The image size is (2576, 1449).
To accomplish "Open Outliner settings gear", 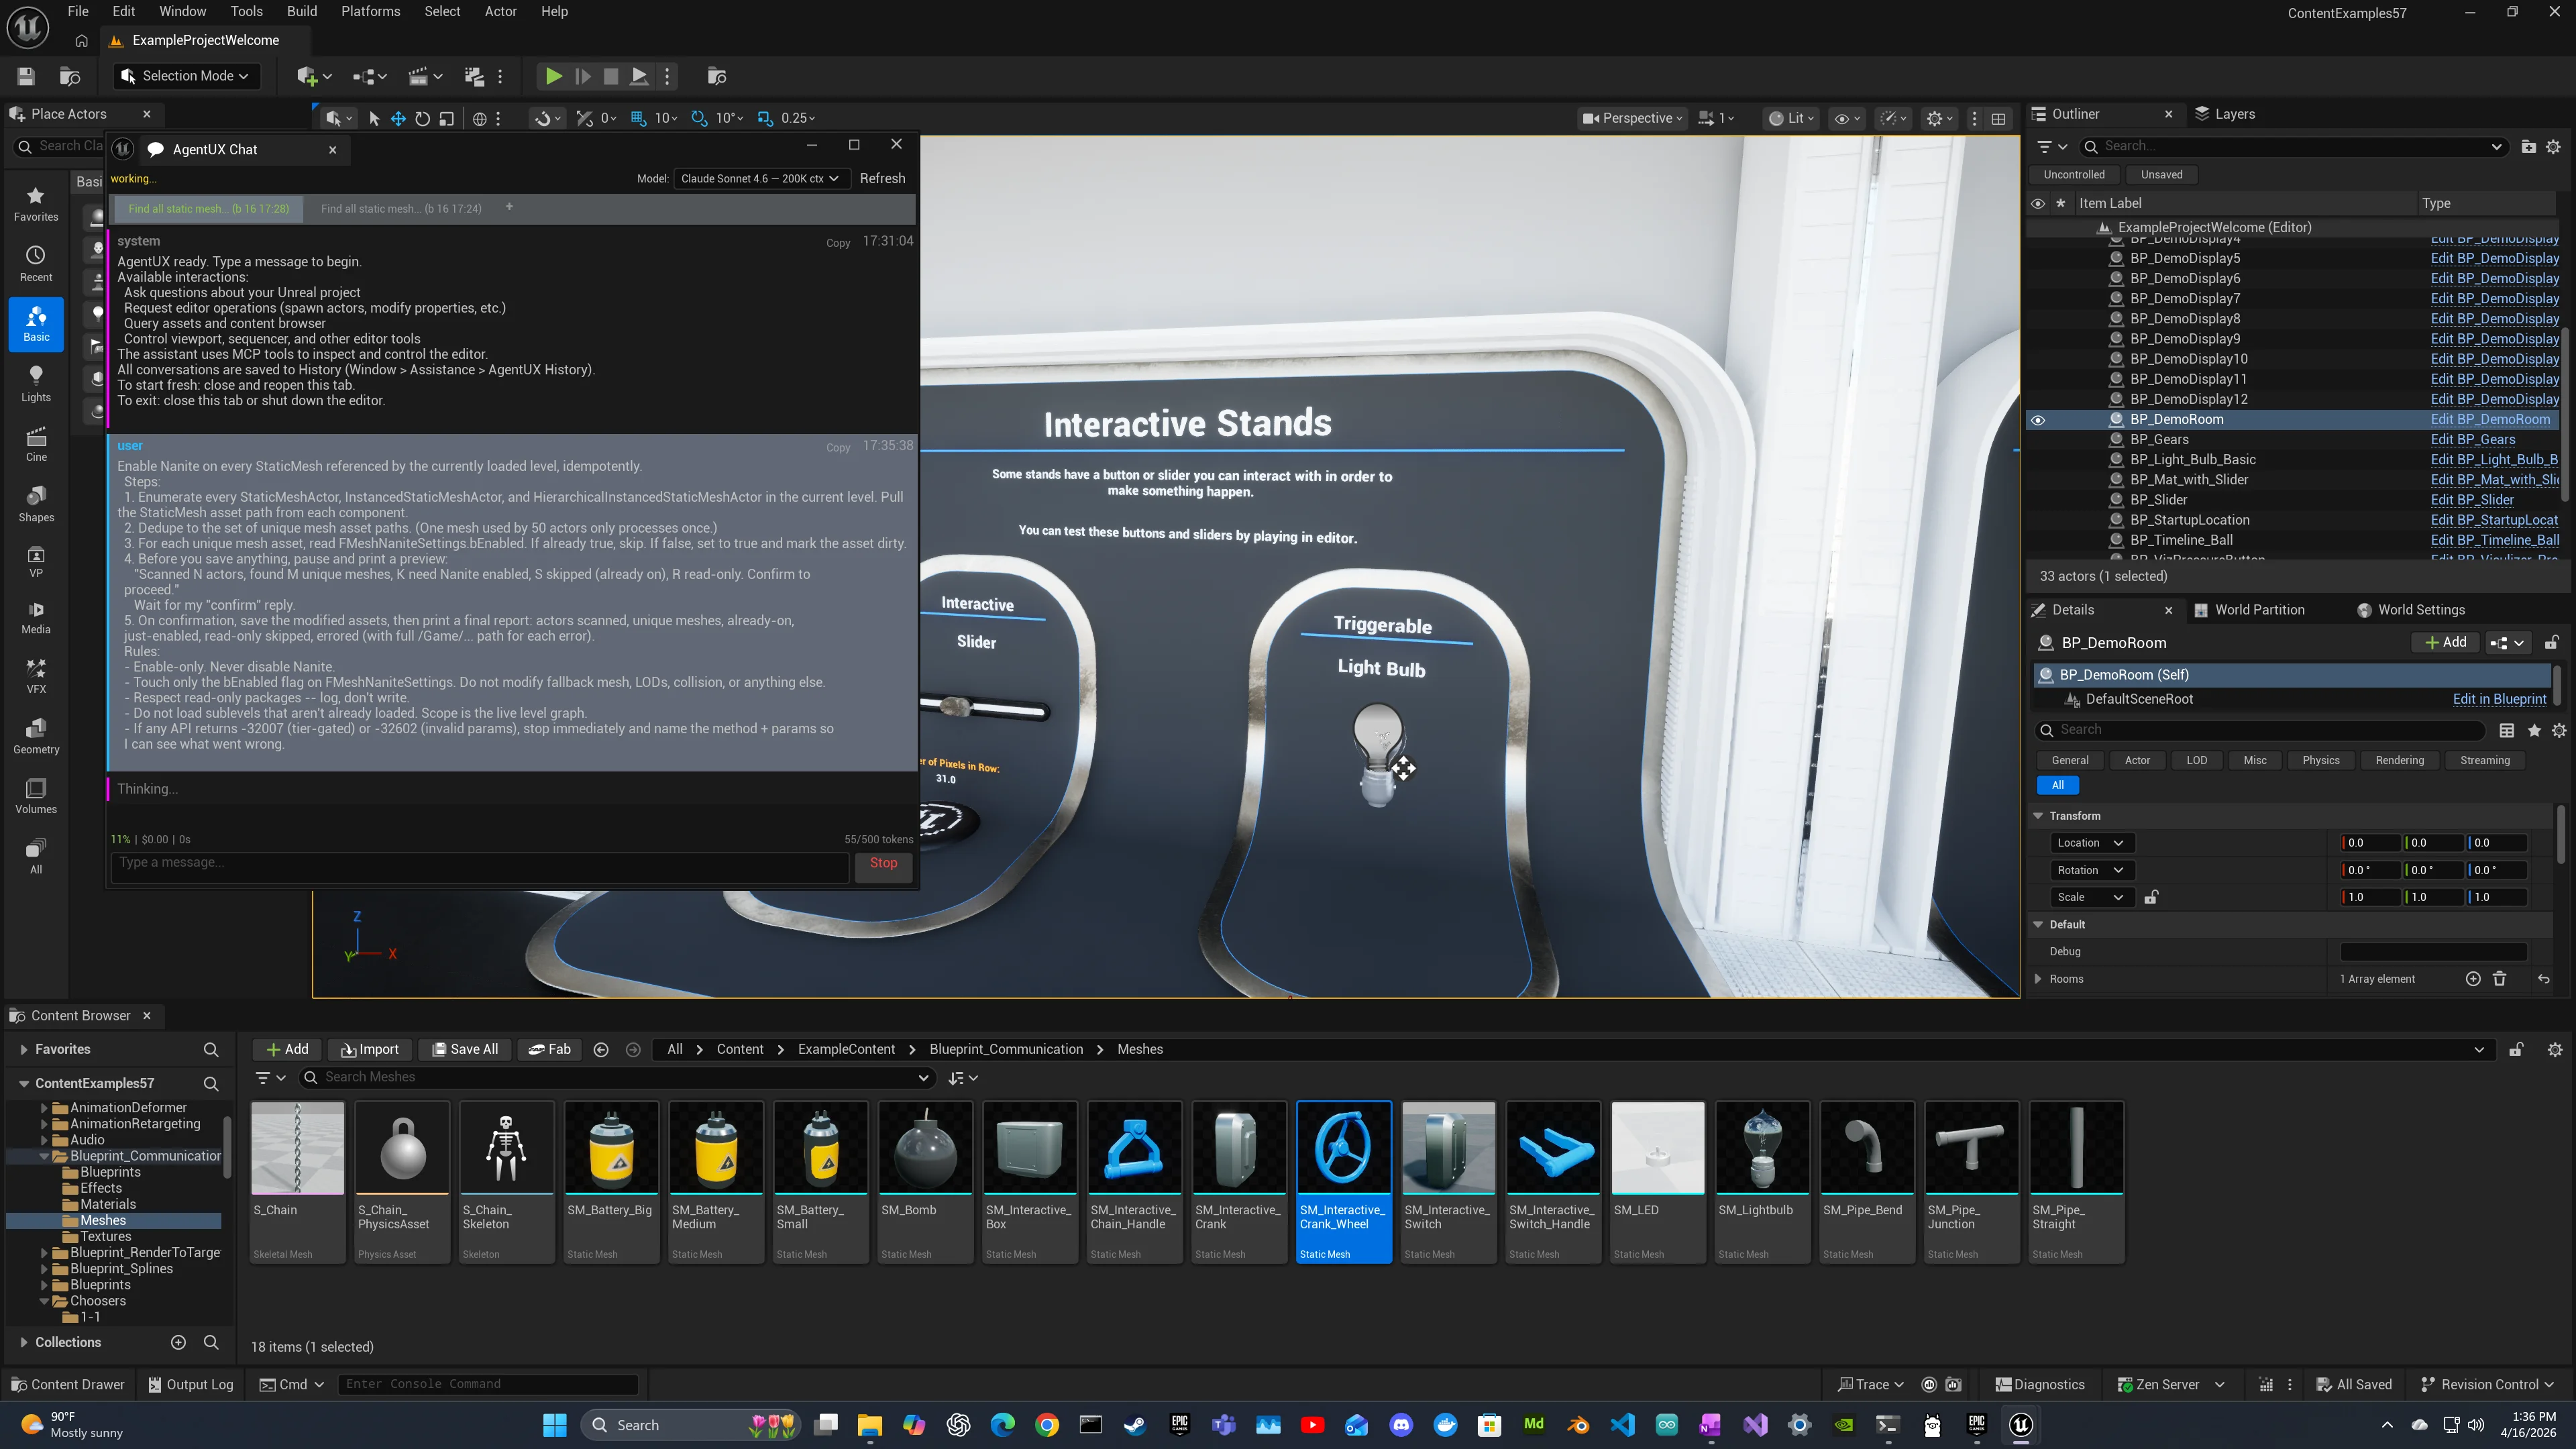I will click(x=2553, y=146).
